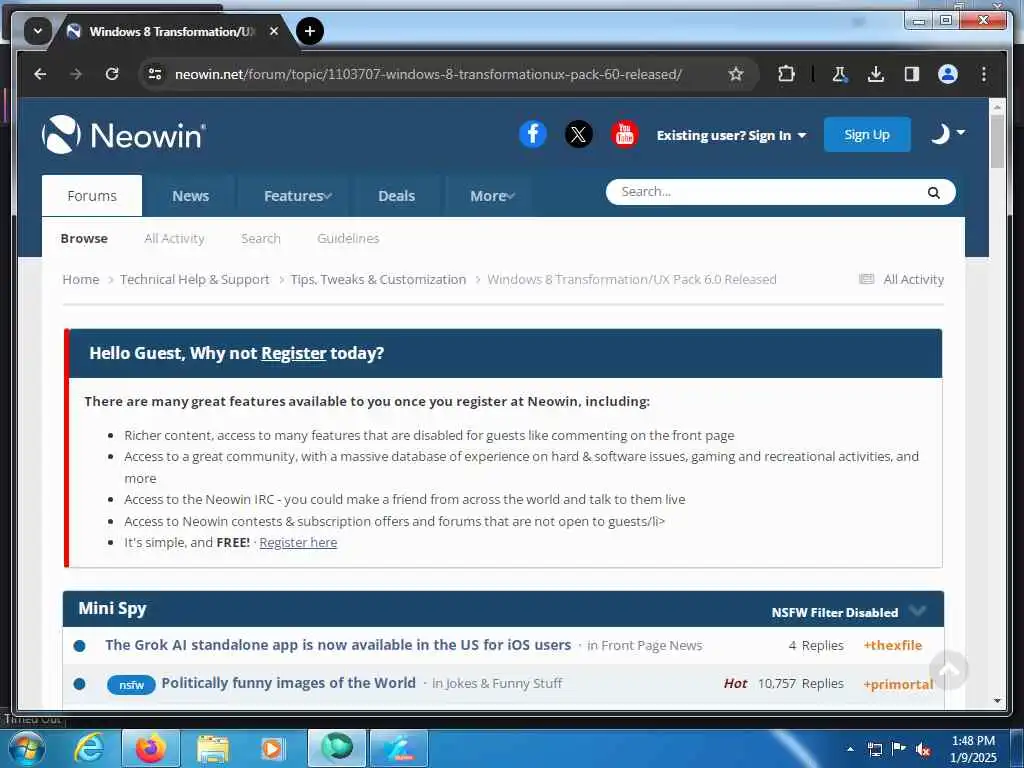Image resolution: width=1024 pixels, height=768 pixels.
Task: Open the browser three-dot menu
Action: (984, 74)
